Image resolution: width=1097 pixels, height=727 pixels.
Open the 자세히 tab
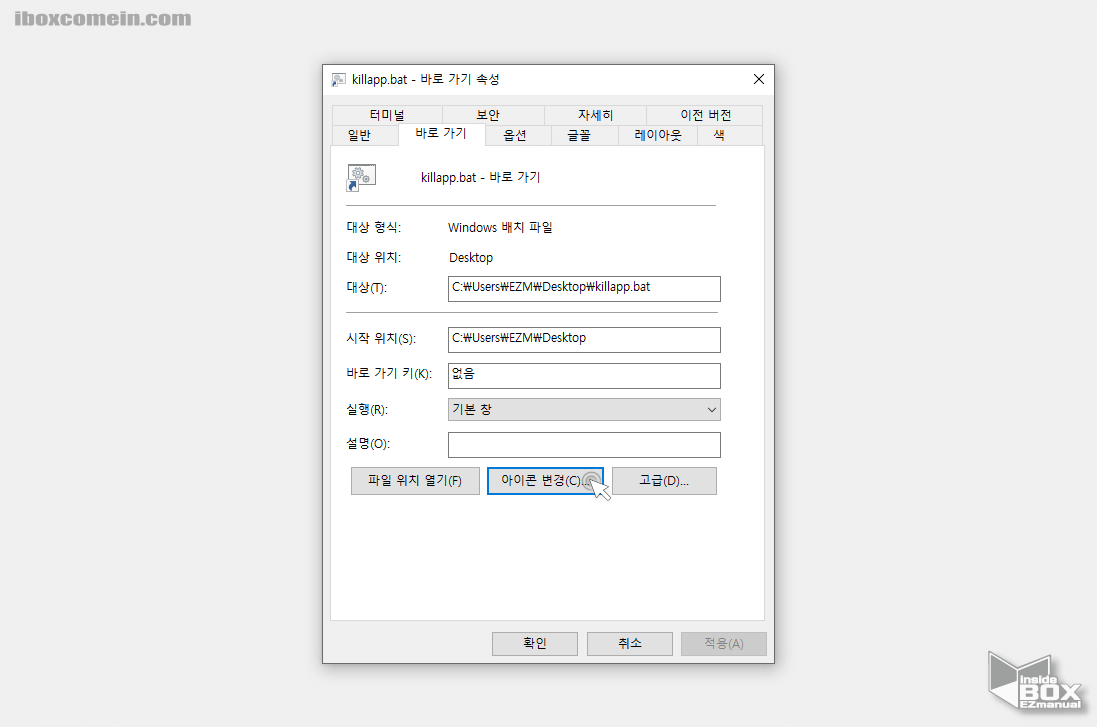pyautogui.click(x=594, y=114)
